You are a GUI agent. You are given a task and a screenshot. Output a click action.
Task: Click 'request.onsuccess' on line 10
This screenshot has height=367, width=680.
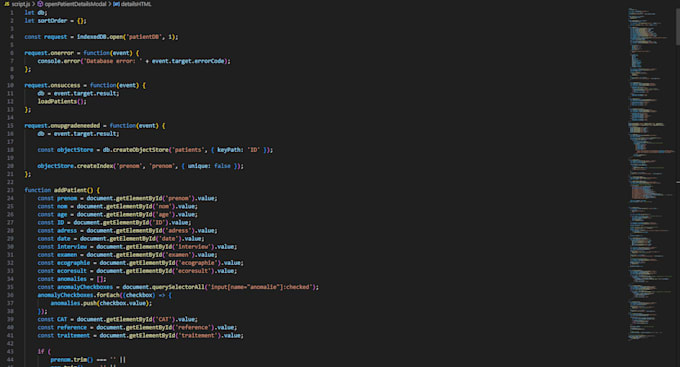(52, 85)
